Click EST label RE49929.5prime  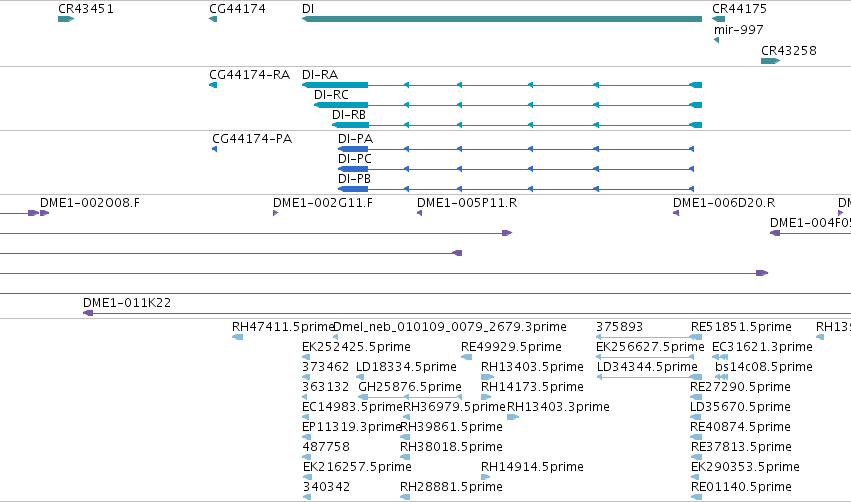511,347
